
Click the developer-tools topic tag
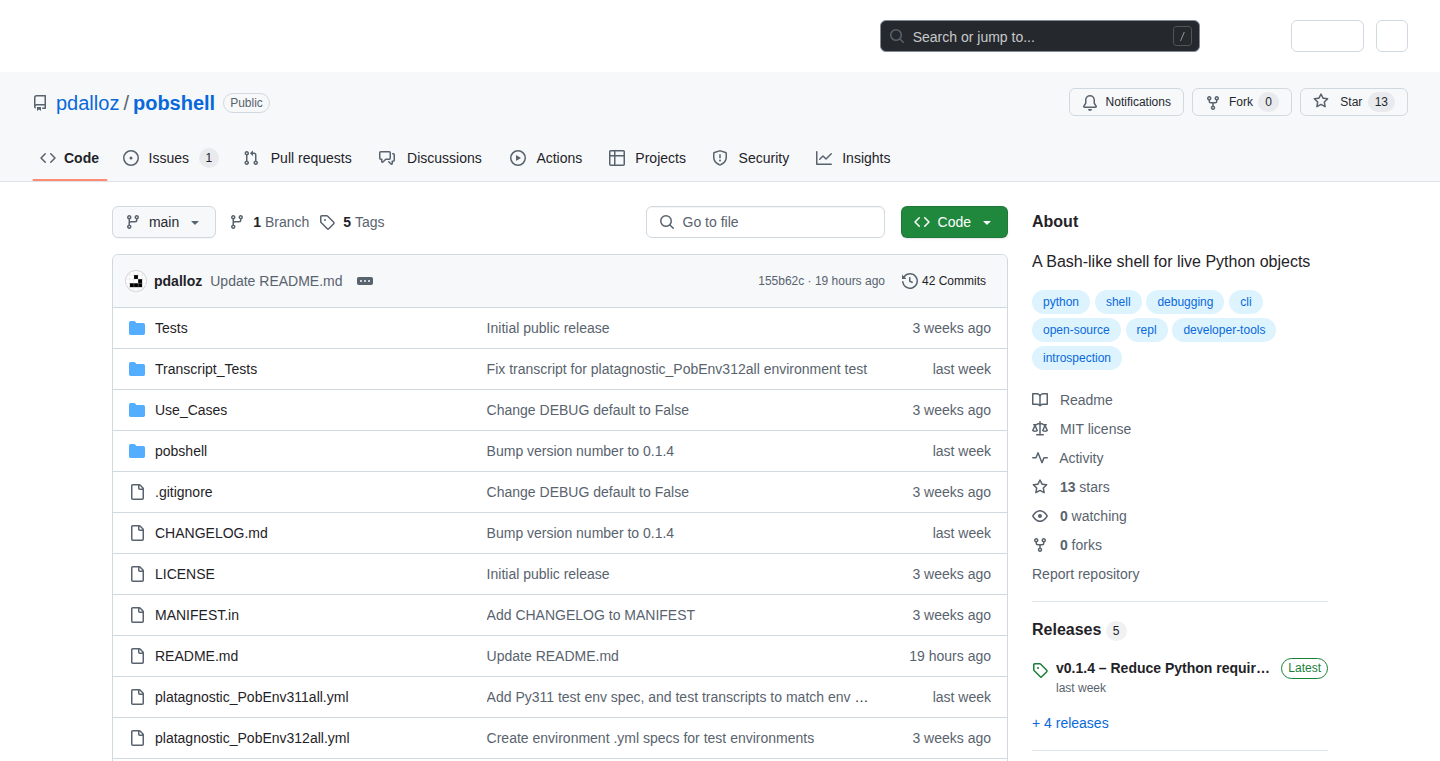click(1224, 330)
